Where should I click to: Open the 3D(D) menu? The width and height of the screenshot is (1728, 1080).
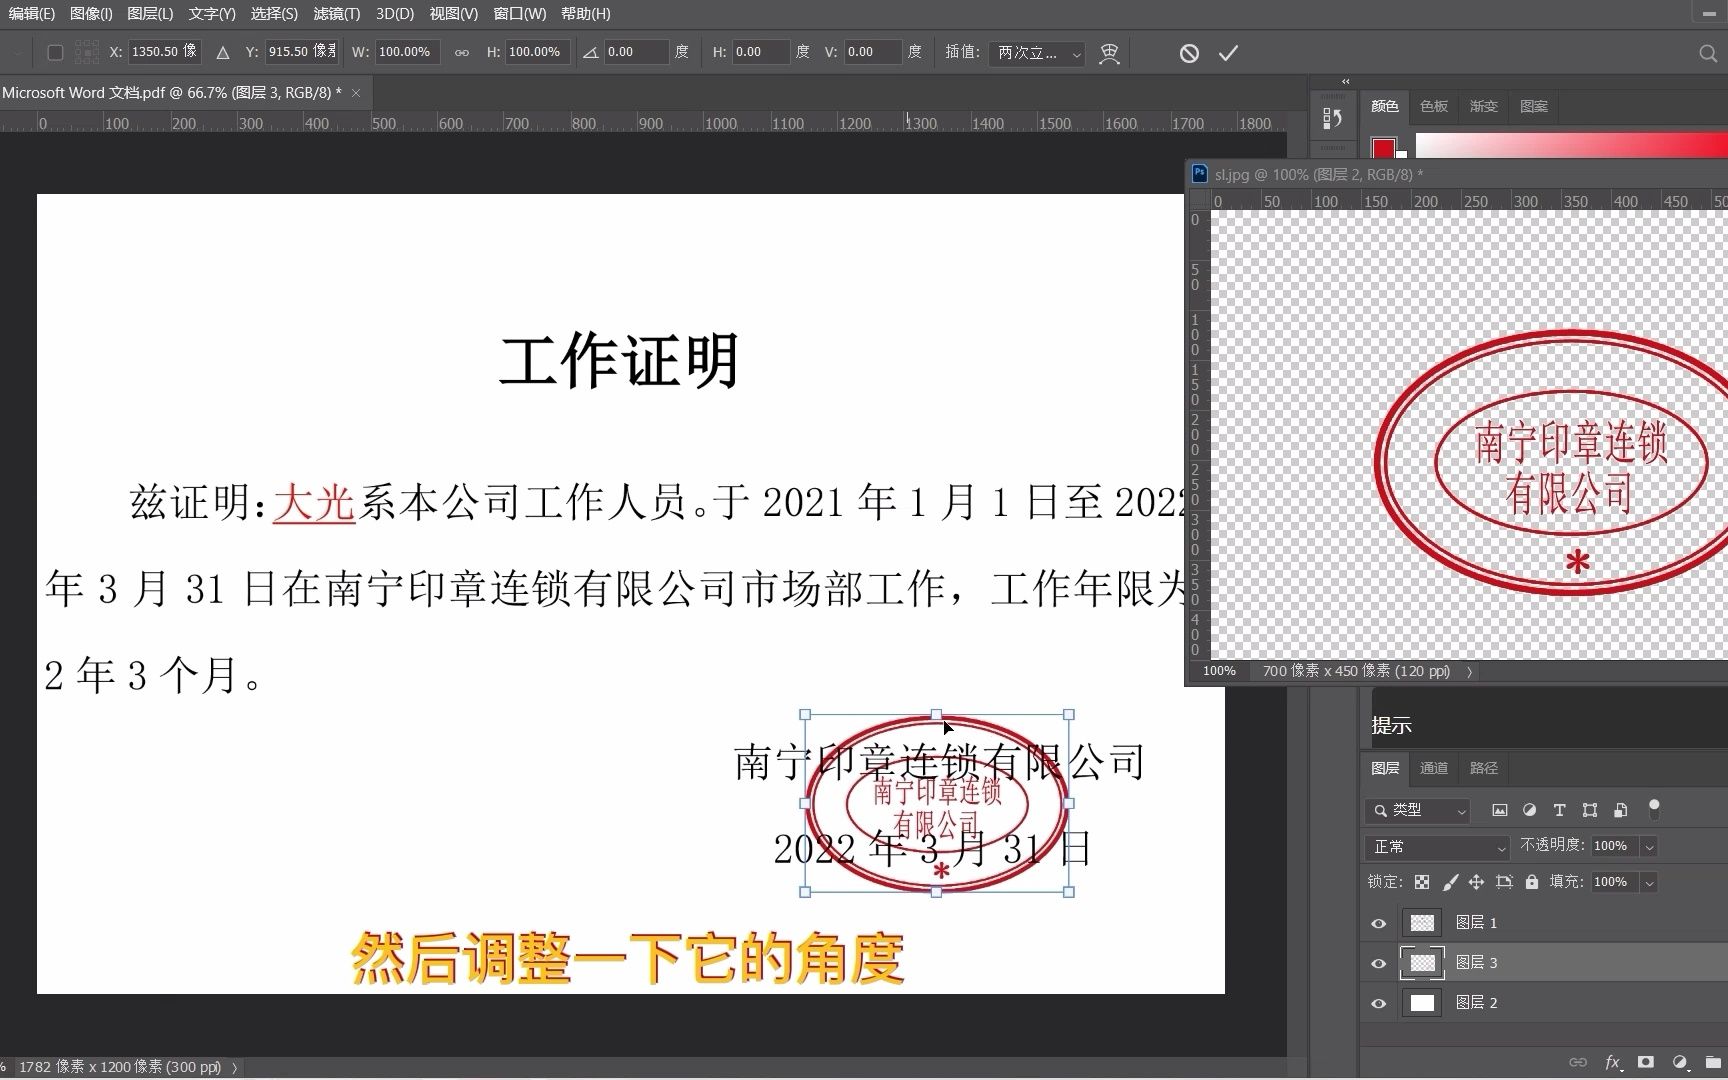coord(395,14)
